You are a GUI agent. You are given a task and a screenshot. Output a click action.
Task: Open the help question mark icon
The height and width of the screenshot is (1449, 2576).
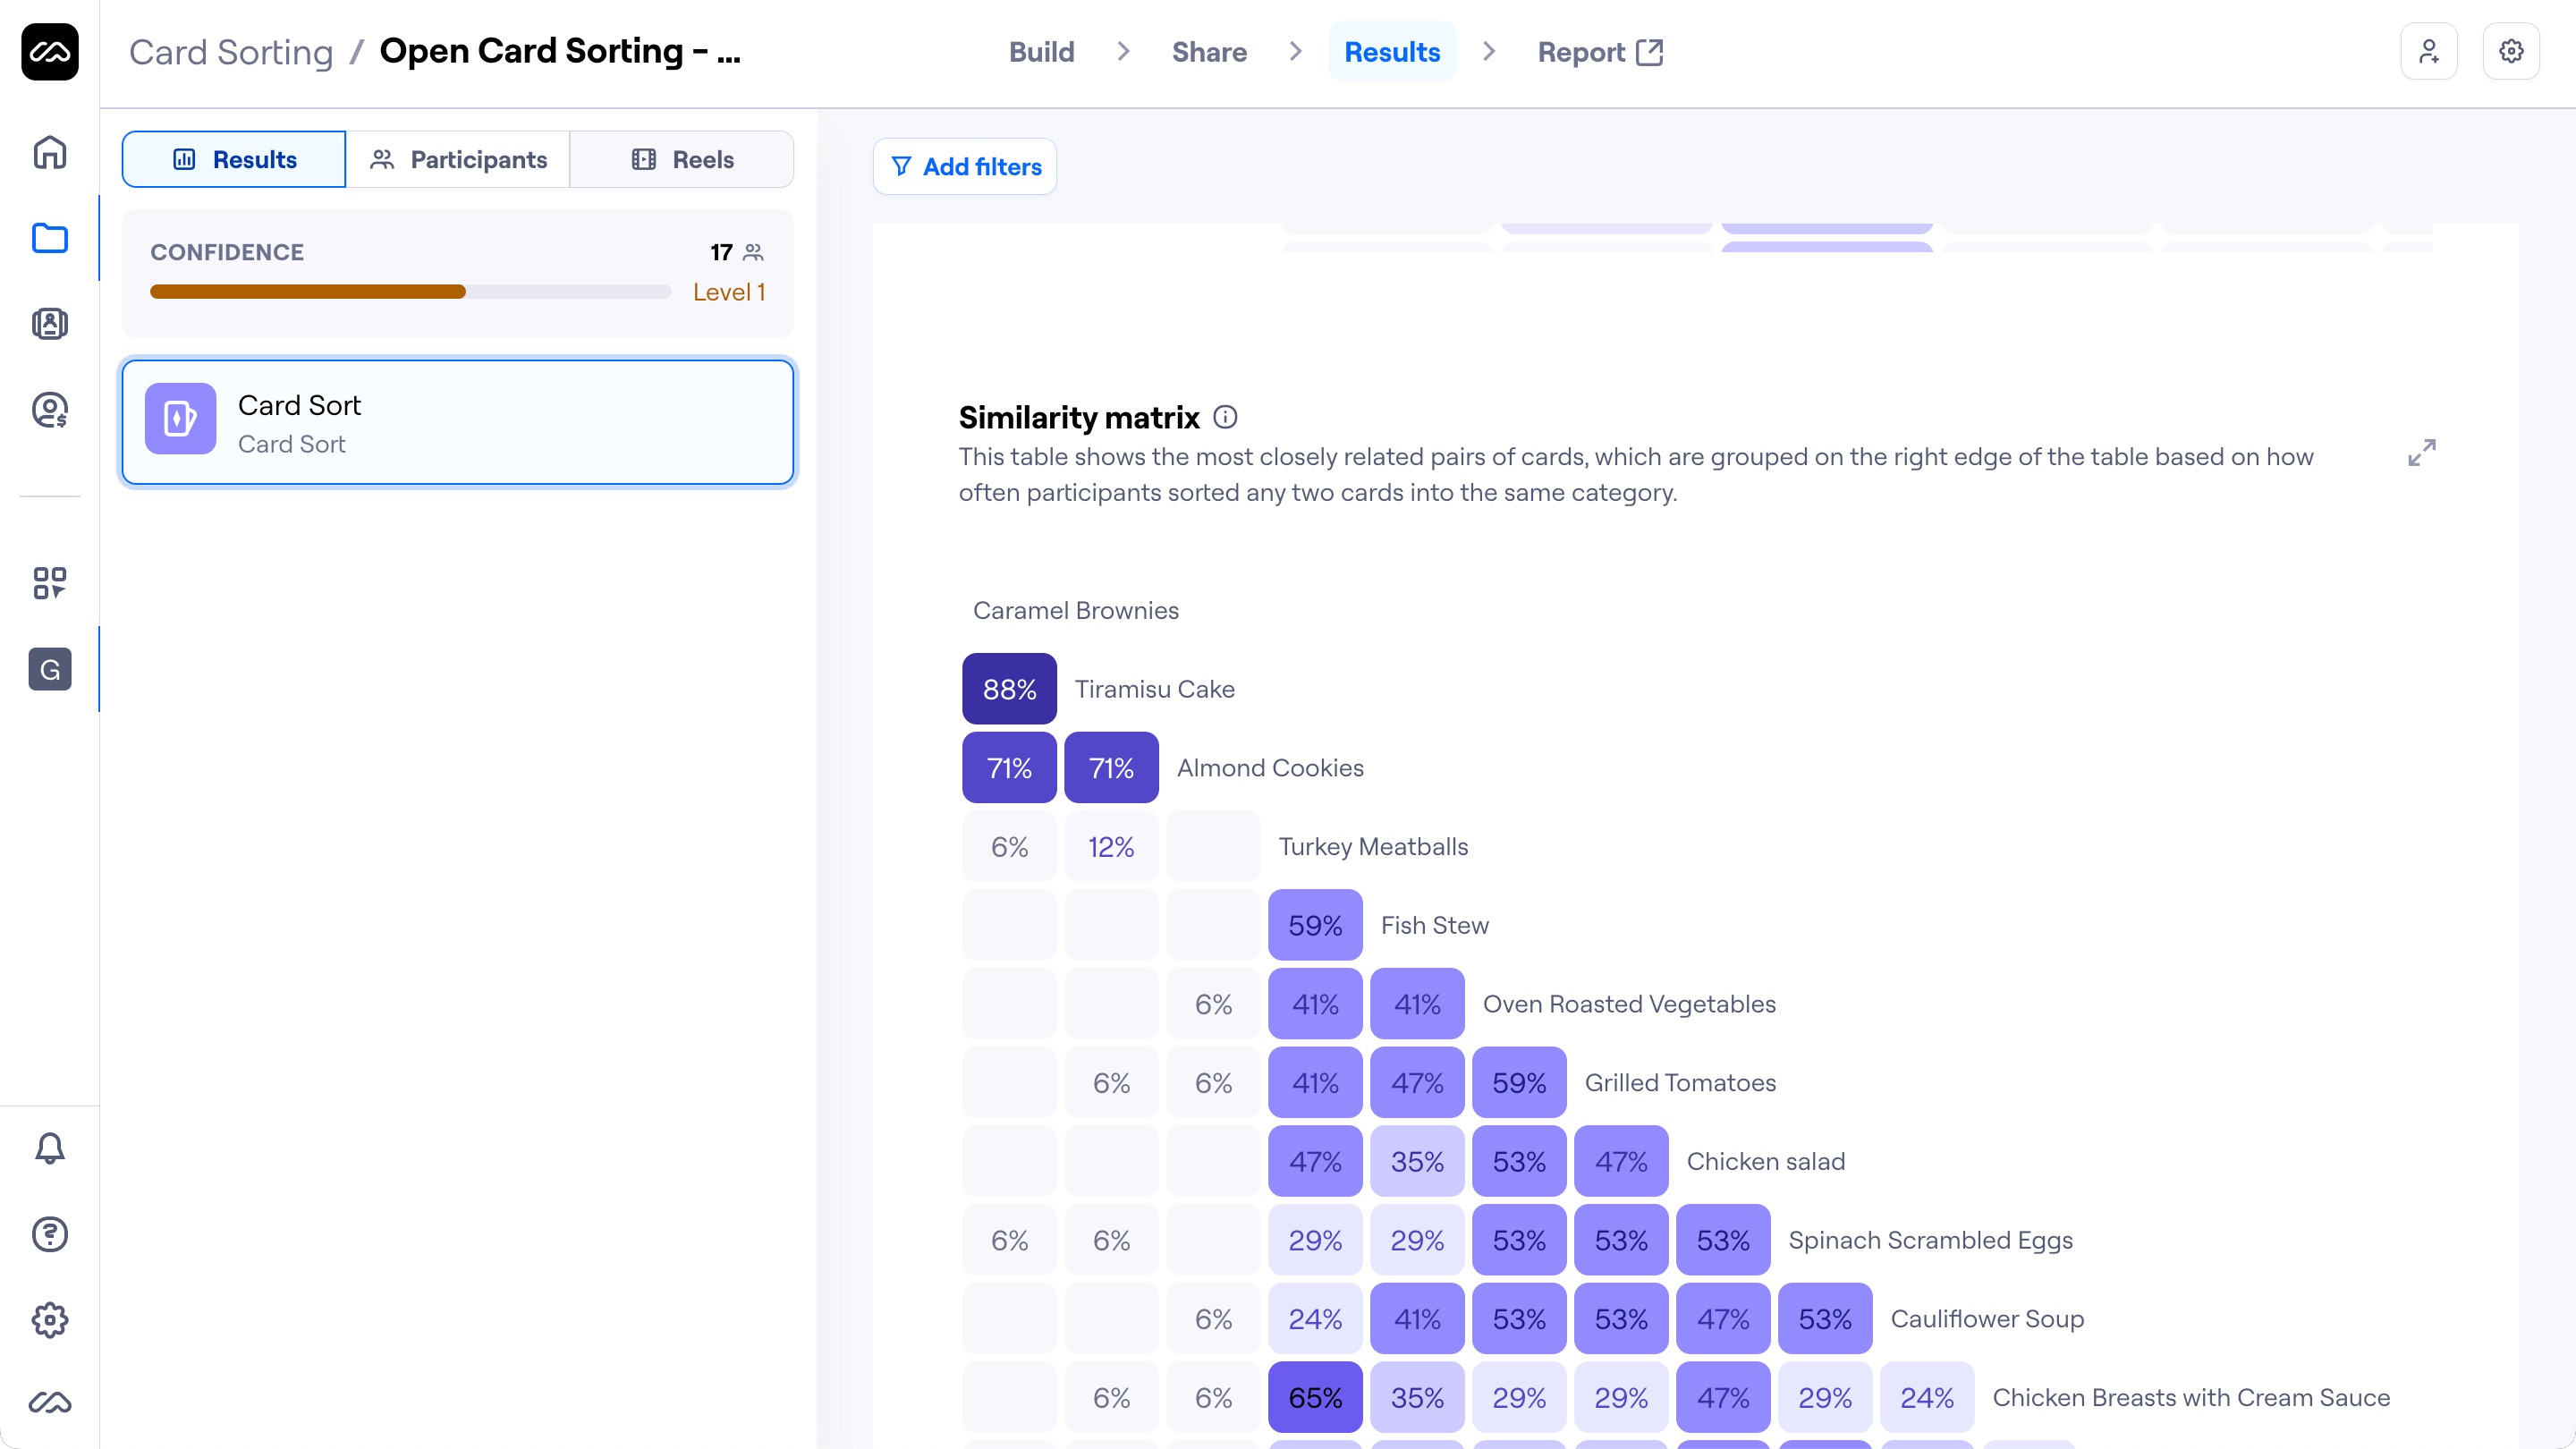pos(50,1234)
